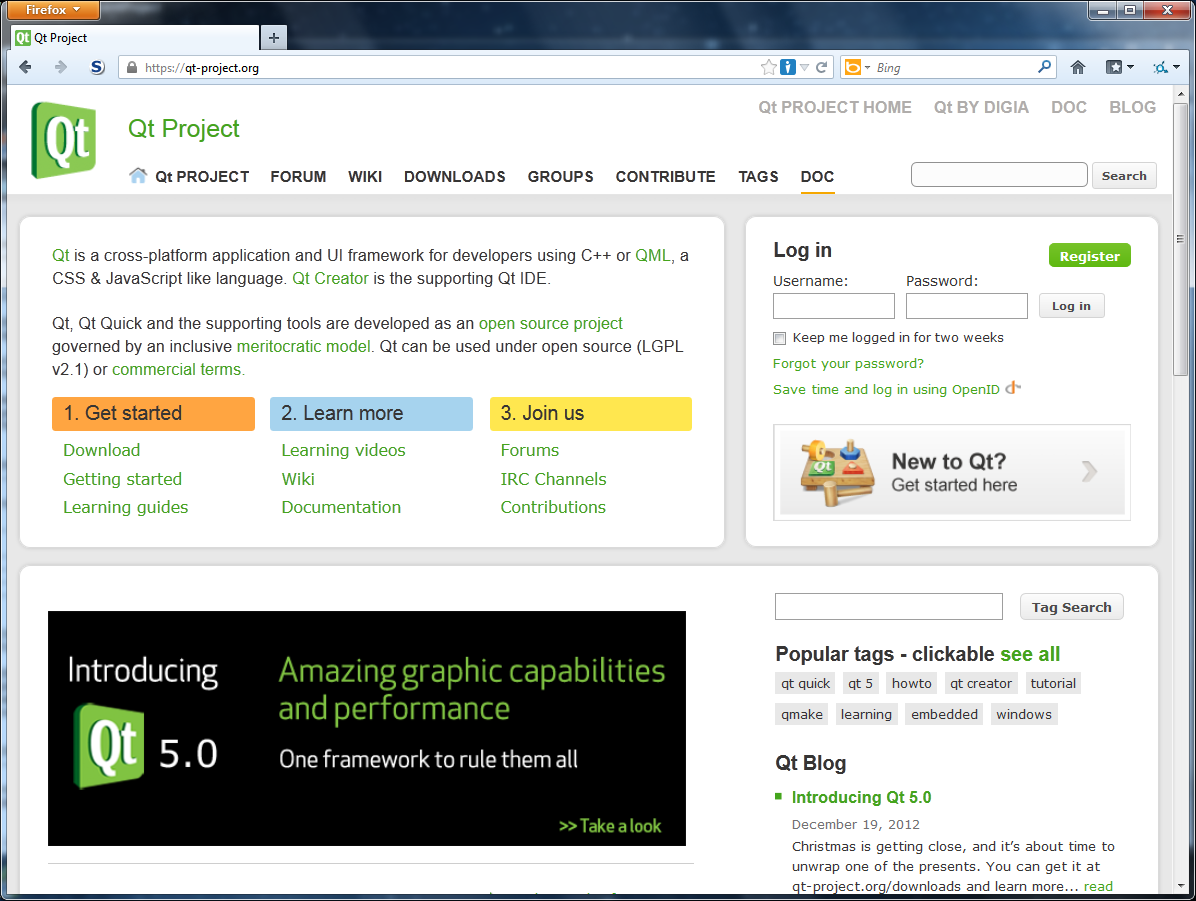Click the lock icon in address bar
The width and height of the screenshot is (1196, 901).
[131, 67]
